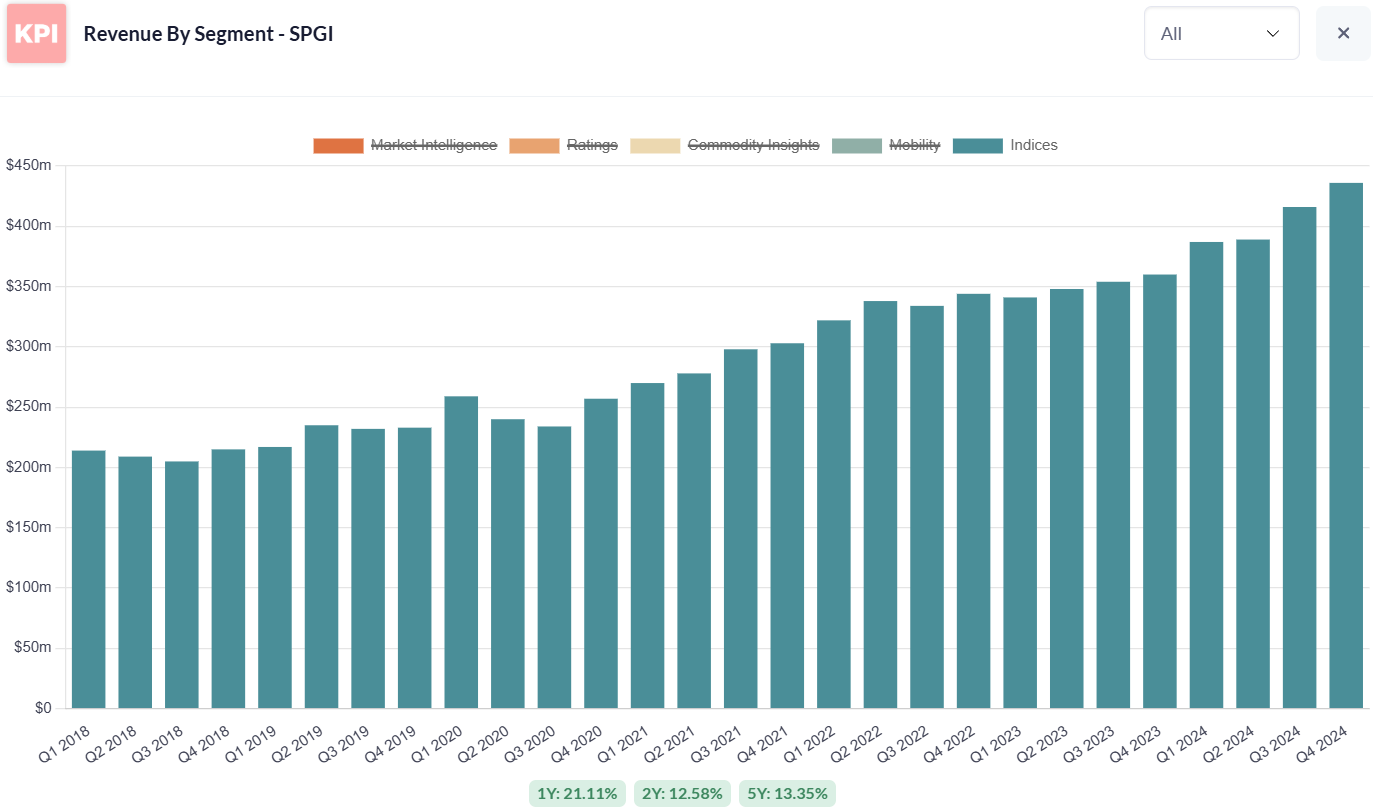
Task: Click the Q1 2020 bar
Action: (x=461, y=552)
